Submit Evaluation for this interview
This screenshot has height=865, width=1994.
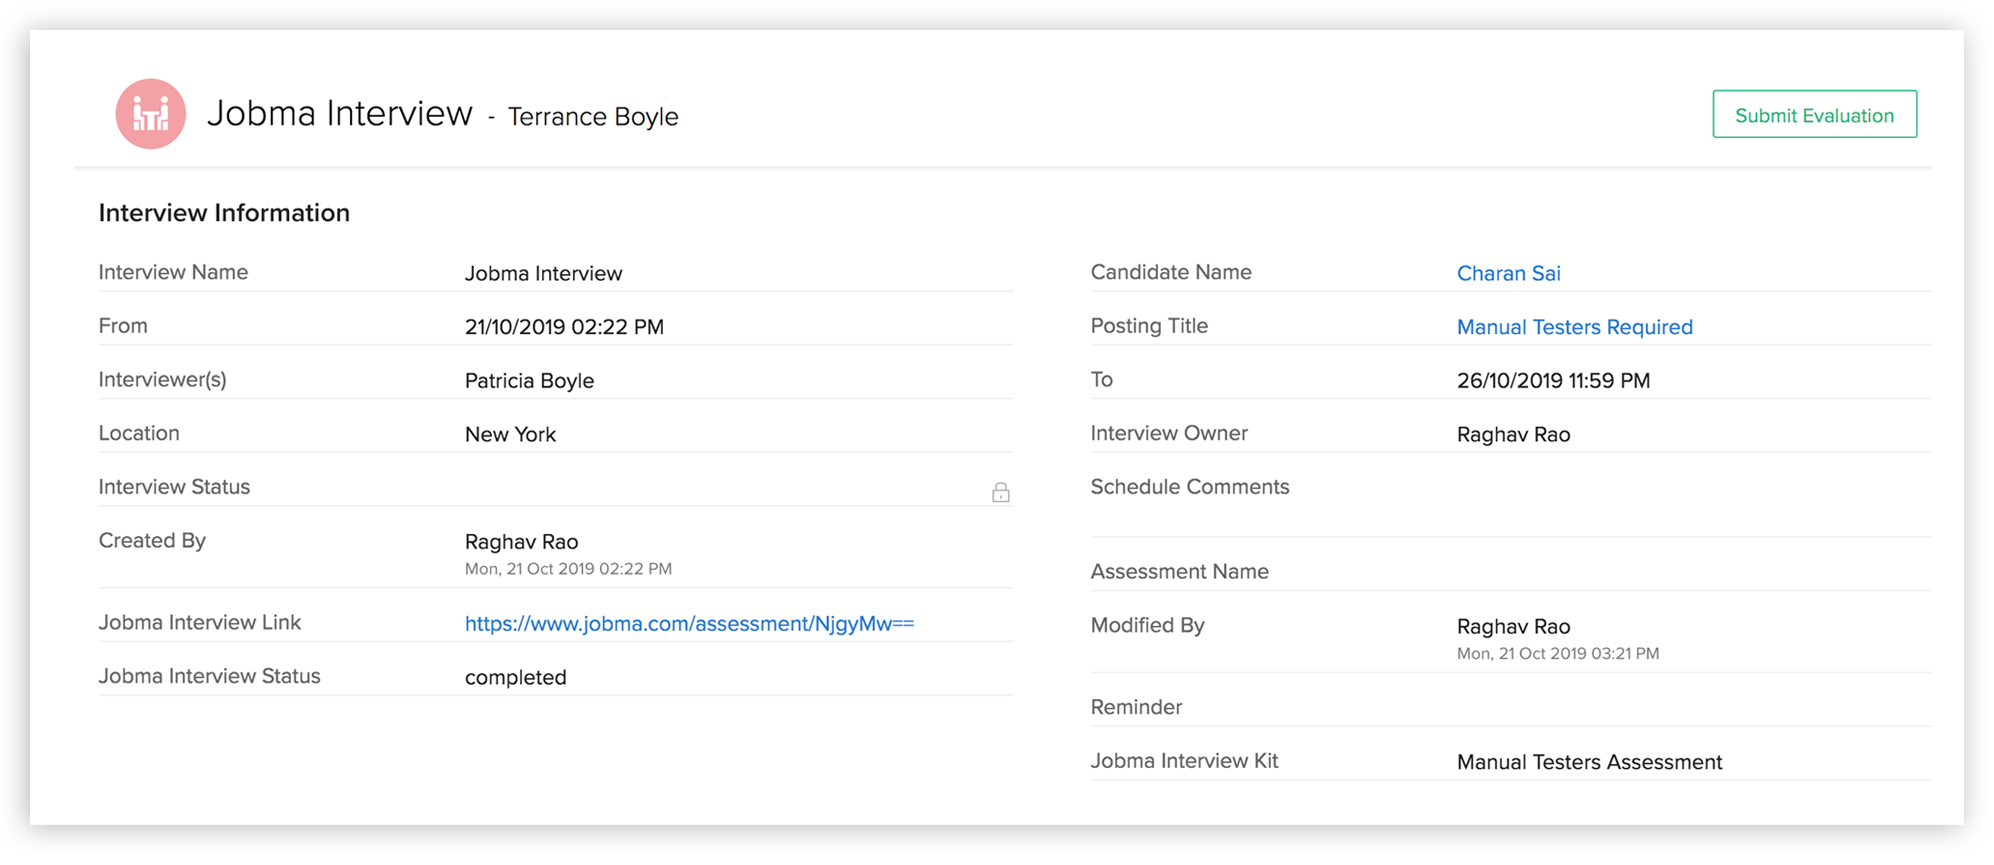click(x=1814, y=115)
